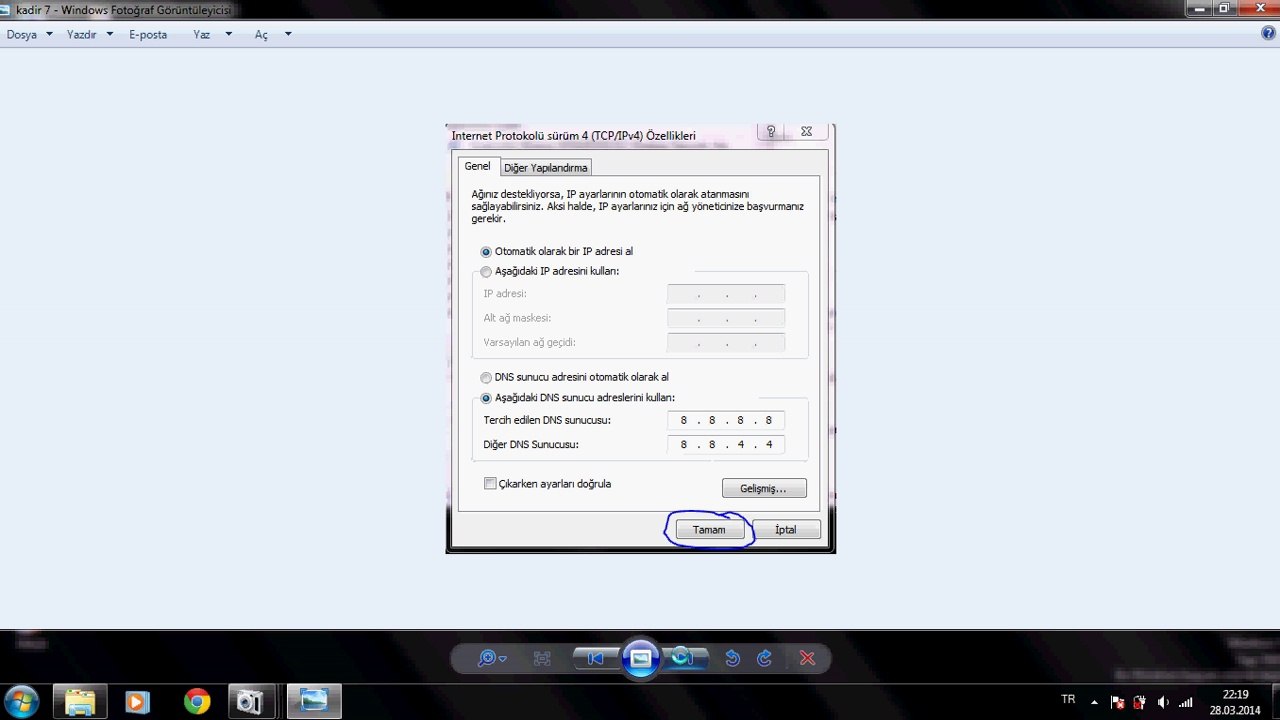Open the volume speaker icon
1280x720 pixels.
[x=1163, y=702]
